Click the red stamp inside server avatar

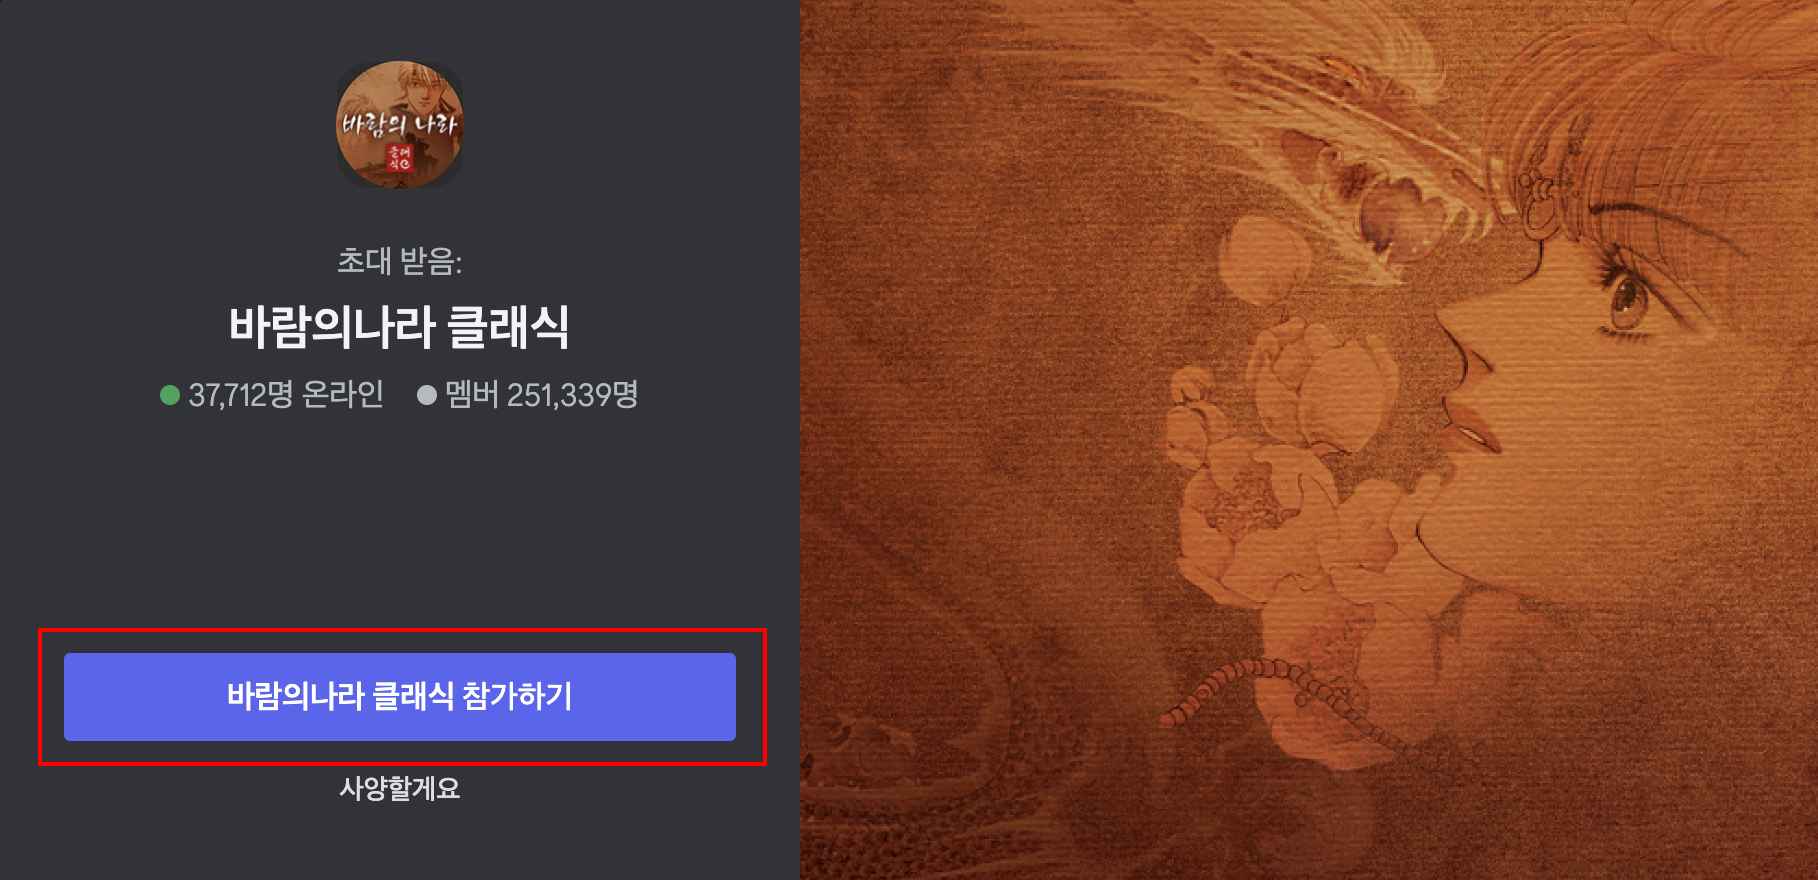(x=400, y=157)
